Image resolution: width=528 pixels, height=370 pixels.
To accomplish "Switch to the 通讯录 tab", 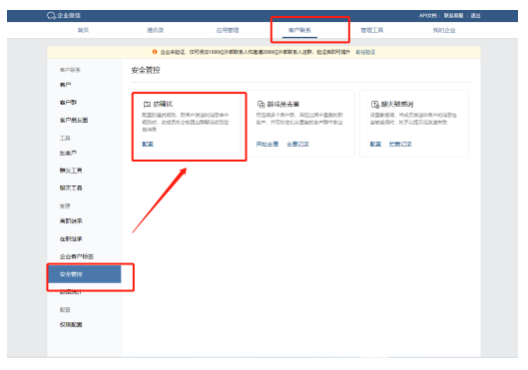I will pyautogui.click(x=155, y=30).
